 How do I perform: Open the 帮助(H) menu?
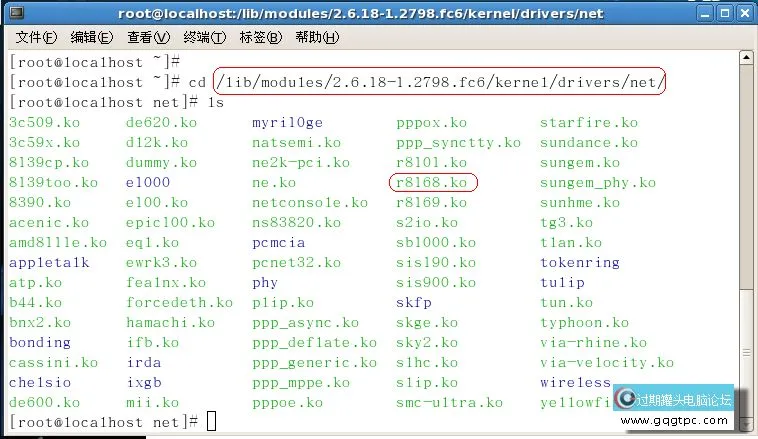click(x=317, y=37)
